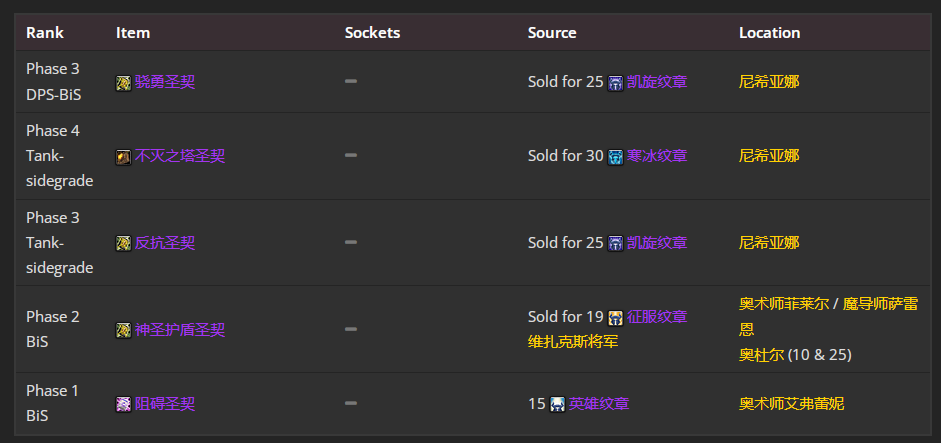Viewport: 941px width, 443px height.
Task: Click the 寒冰纹章 emblem icon
Action: (616, 156)
